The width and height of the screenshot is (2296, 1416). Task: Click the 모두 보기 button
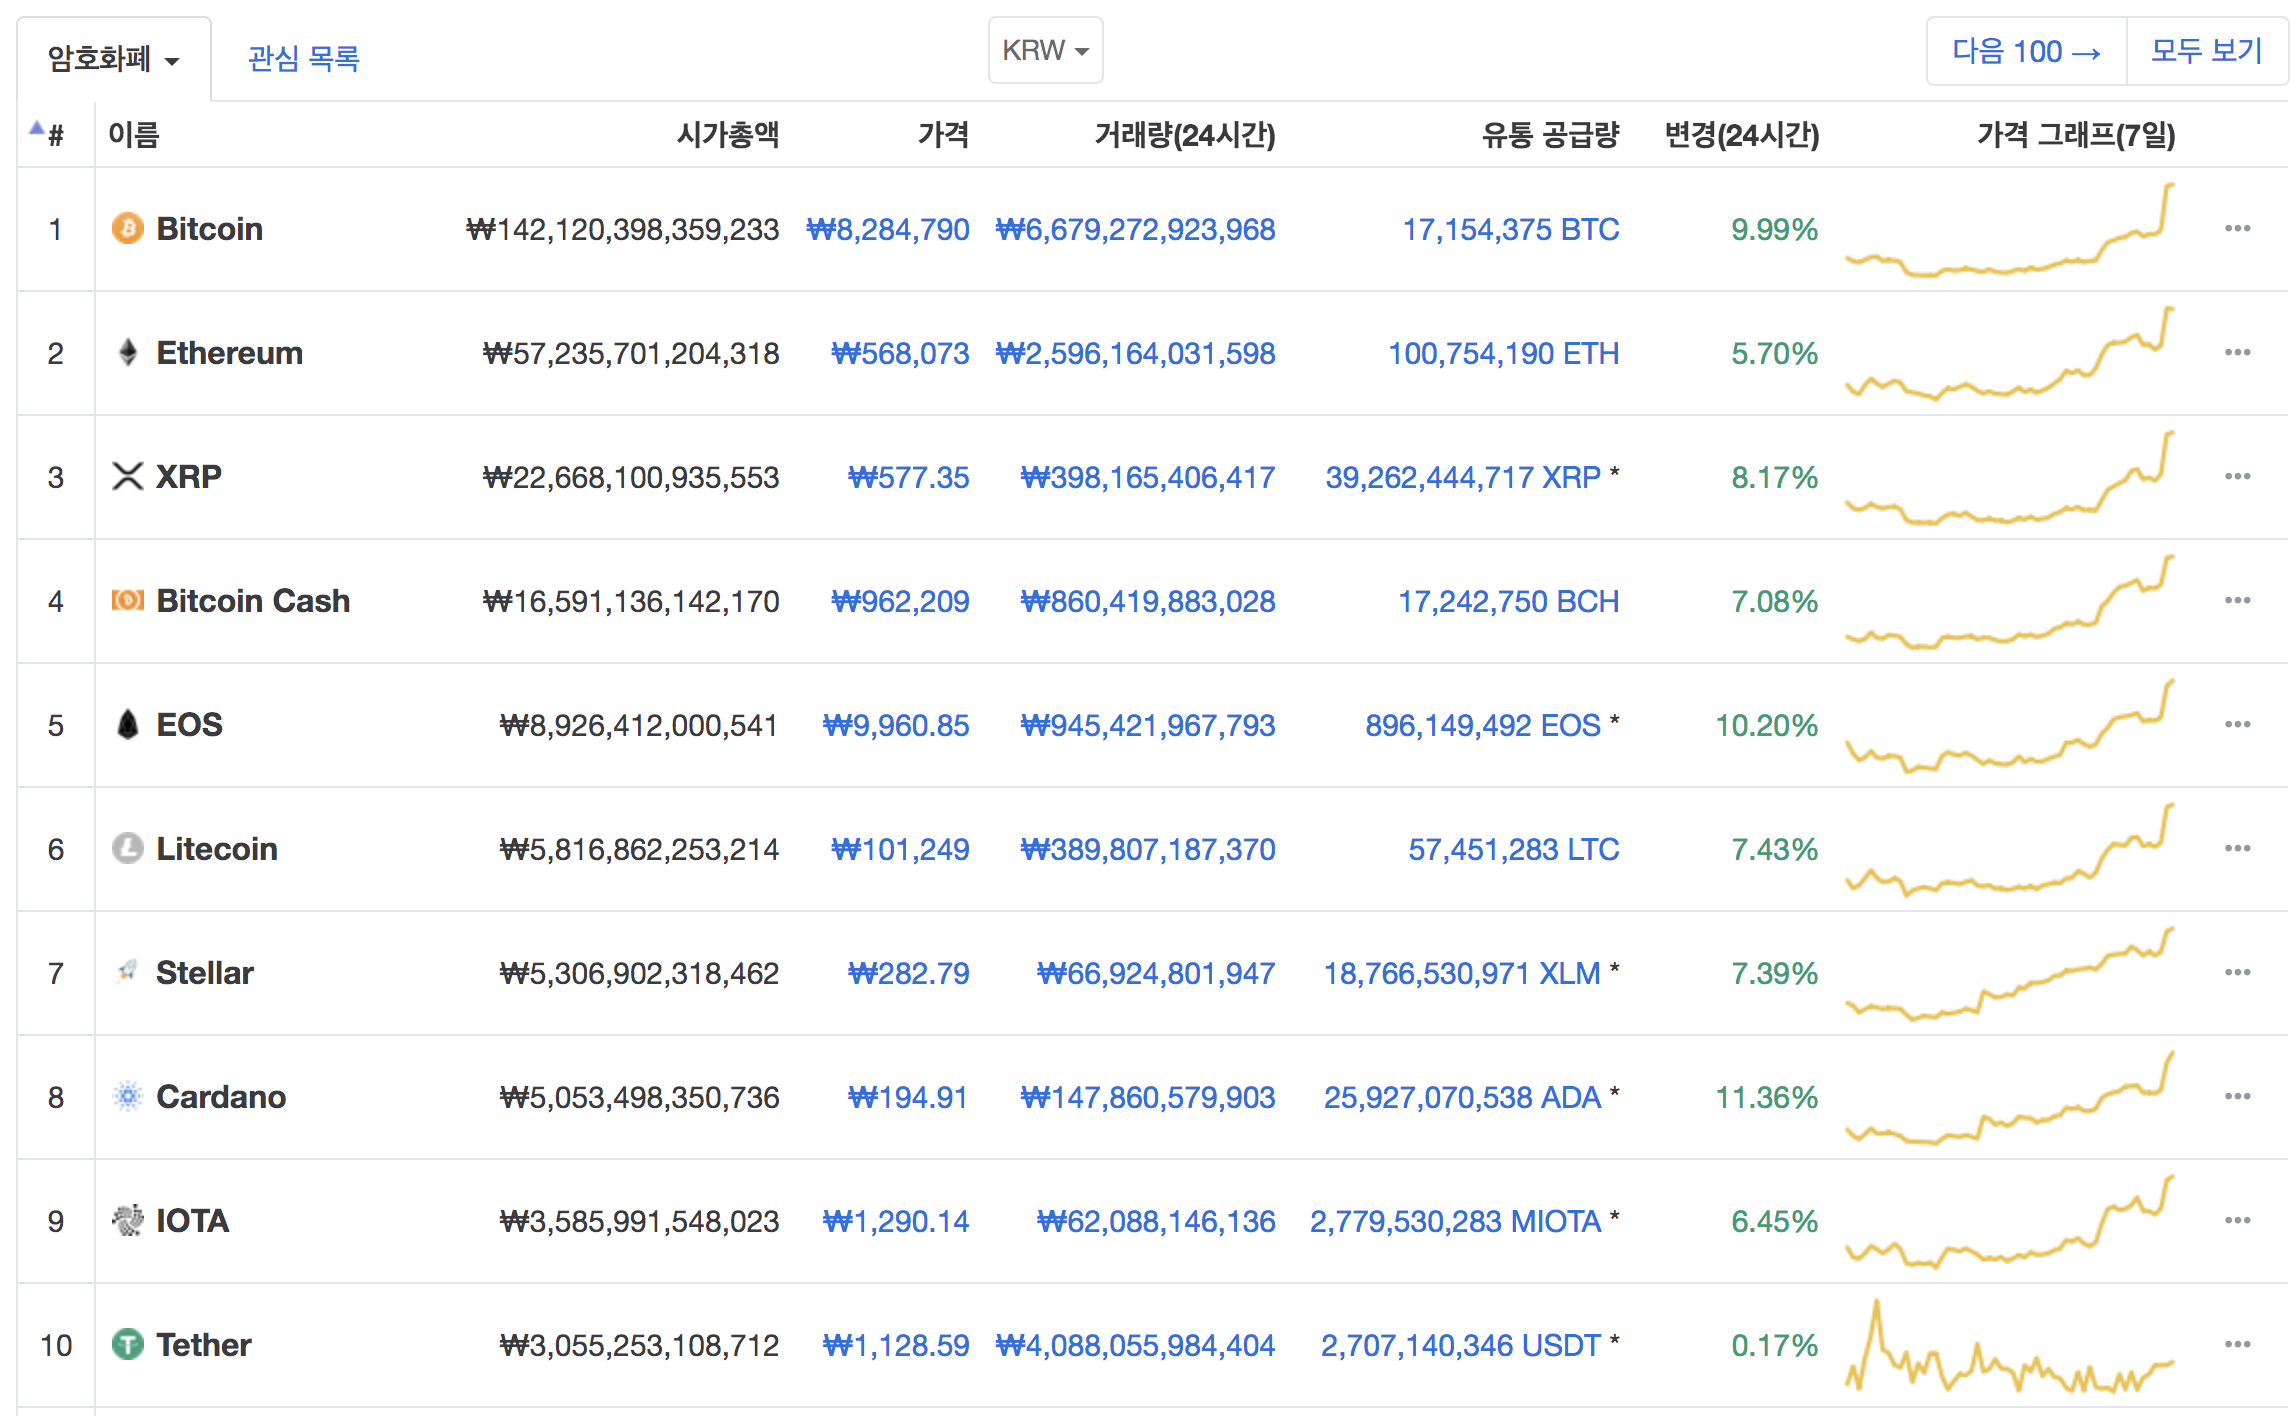click(2206, 51)
